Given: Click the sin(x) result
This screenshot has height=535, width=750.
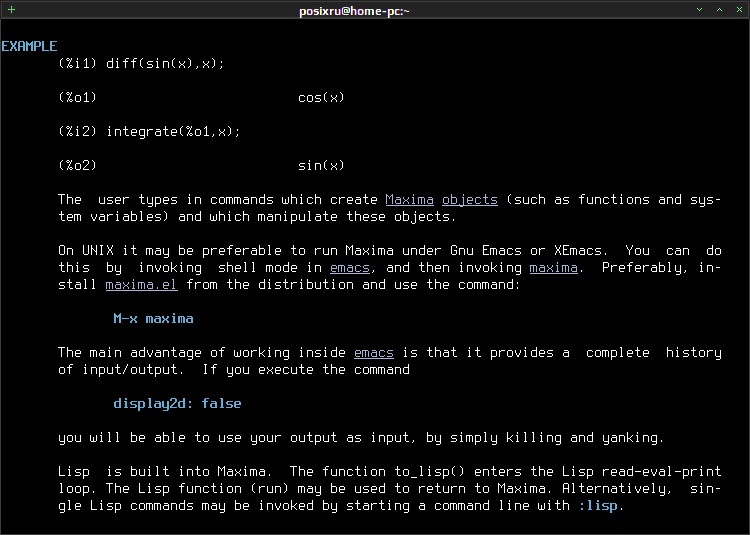Looking at the screenshot, I should pyautogui.click(x=321, y=165).
